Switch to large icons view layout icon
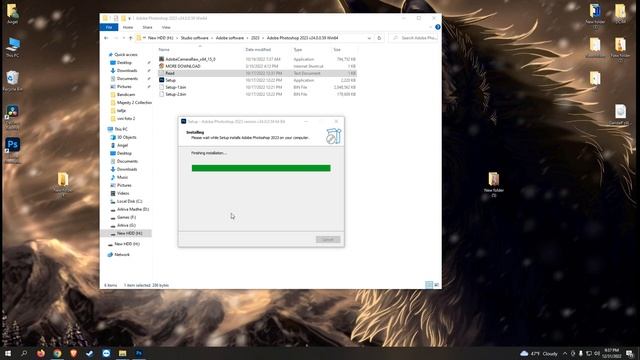This screenshot has width=640, height=360. click(x=436, y=285)
